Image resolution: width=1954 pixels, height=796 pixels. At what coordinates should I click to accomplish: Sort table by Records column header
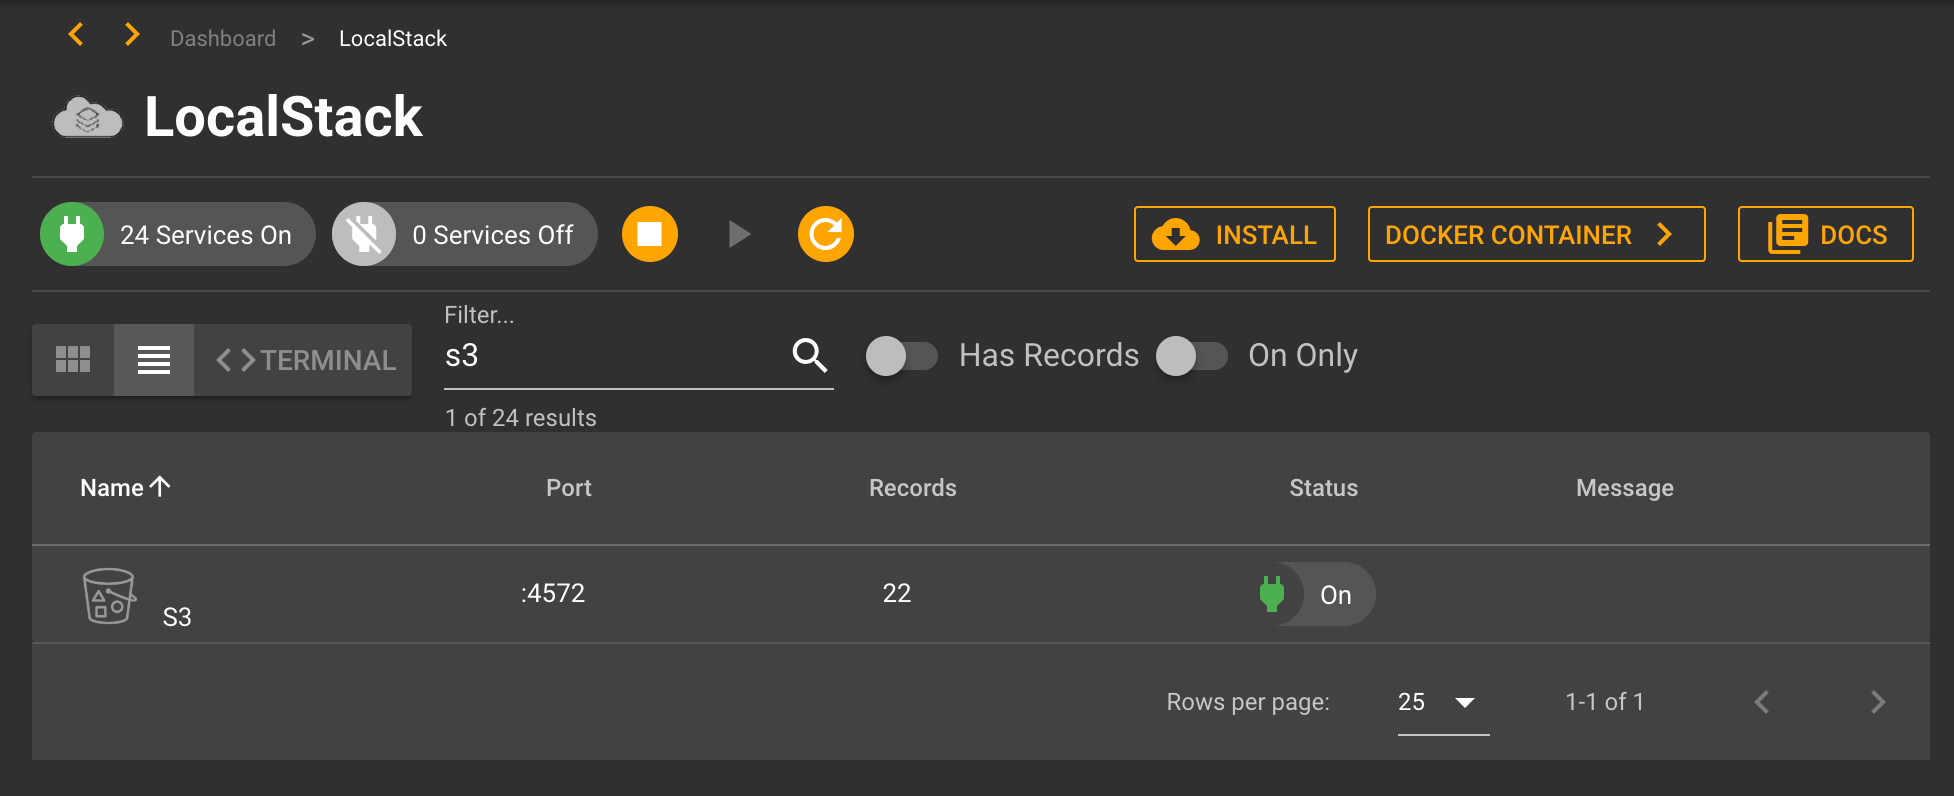[913, 488]
